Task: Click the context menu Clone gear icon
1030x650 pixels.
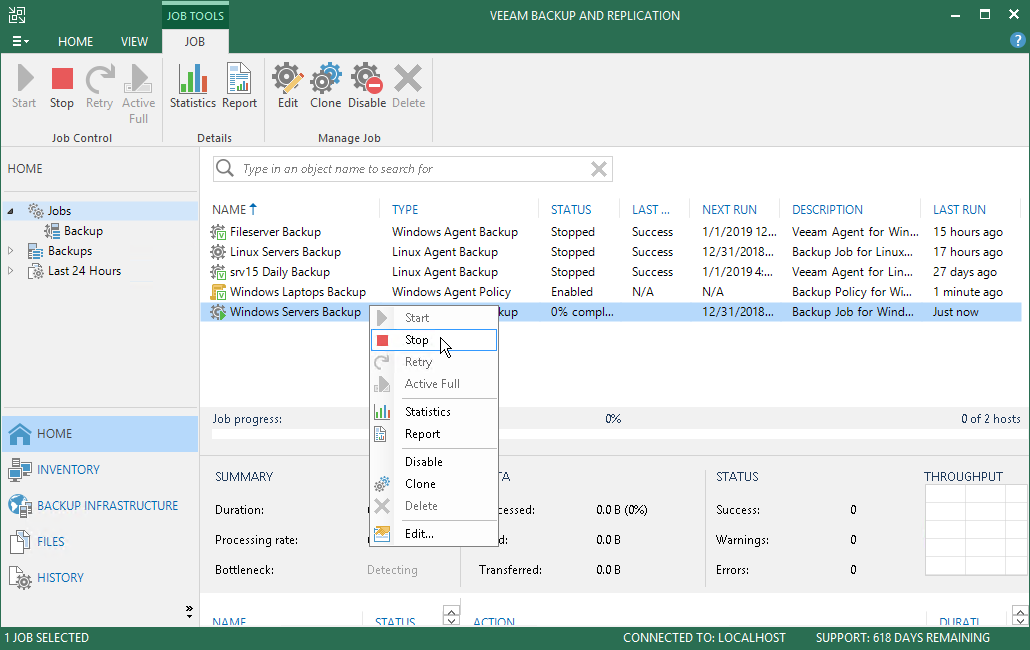Action: click(x=382, y=484)
